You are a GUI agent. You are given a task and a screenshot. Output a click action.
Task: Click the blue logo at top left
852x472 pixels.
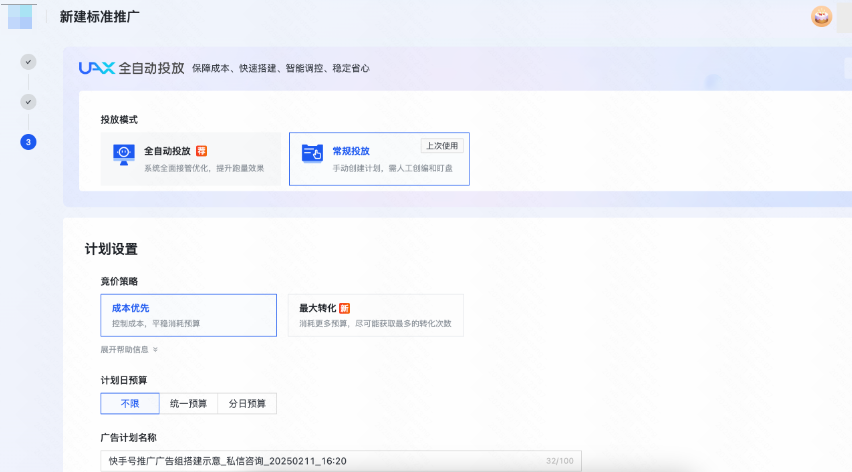20,16
